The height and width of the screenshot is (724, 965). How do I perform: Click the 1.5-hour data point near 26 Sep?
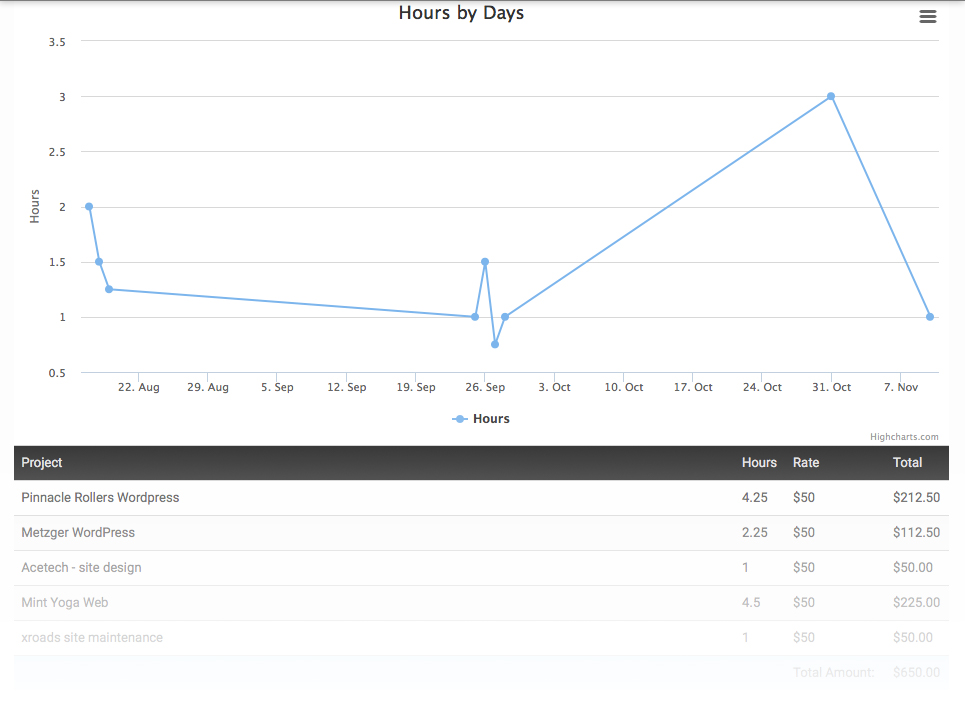point(485,262)
